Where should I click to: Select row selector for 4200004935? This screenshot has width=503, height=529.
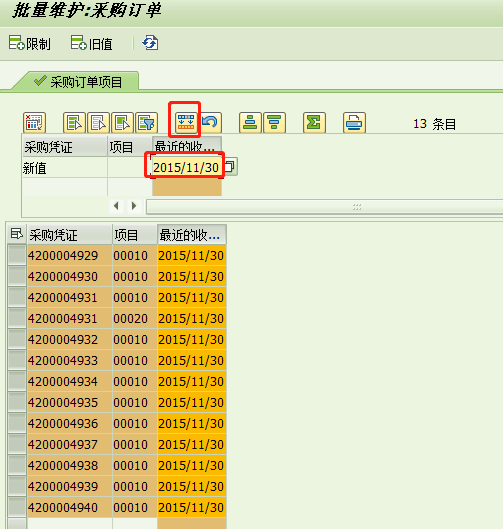[17, 402]
